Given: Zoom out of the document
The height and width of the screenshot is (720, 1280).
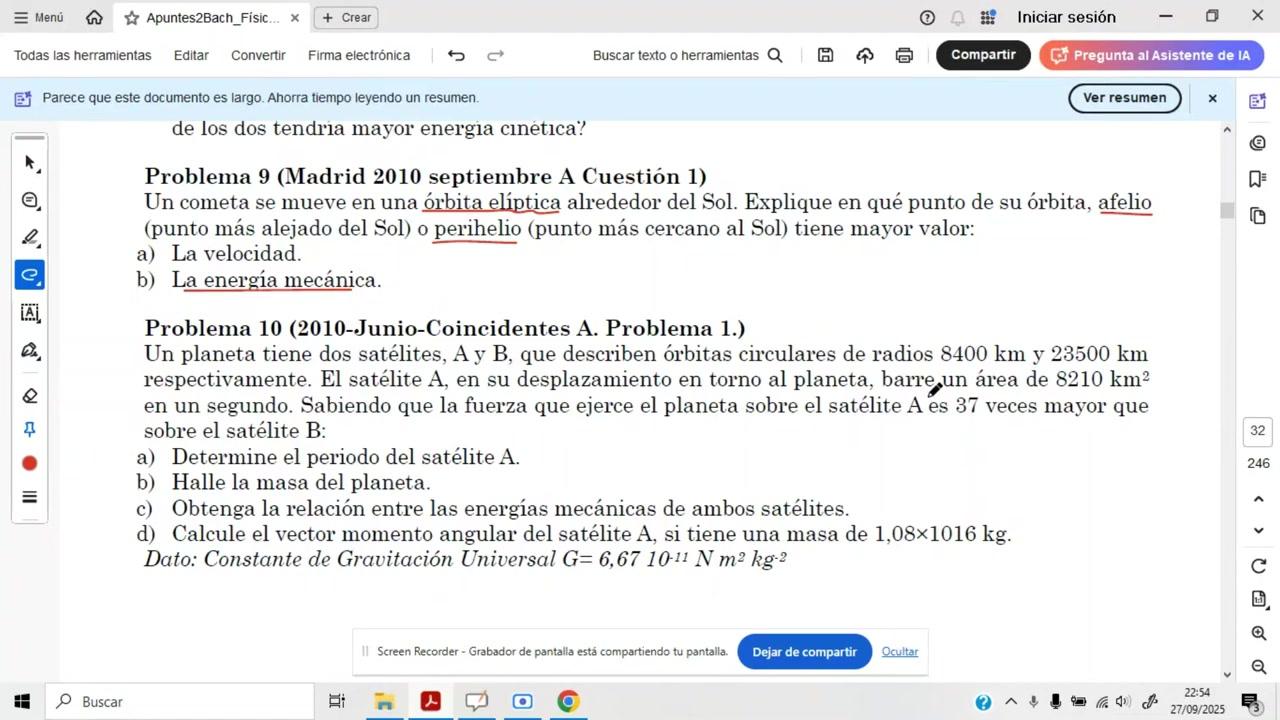Looking at the screenshot, I should [1259, 667].
